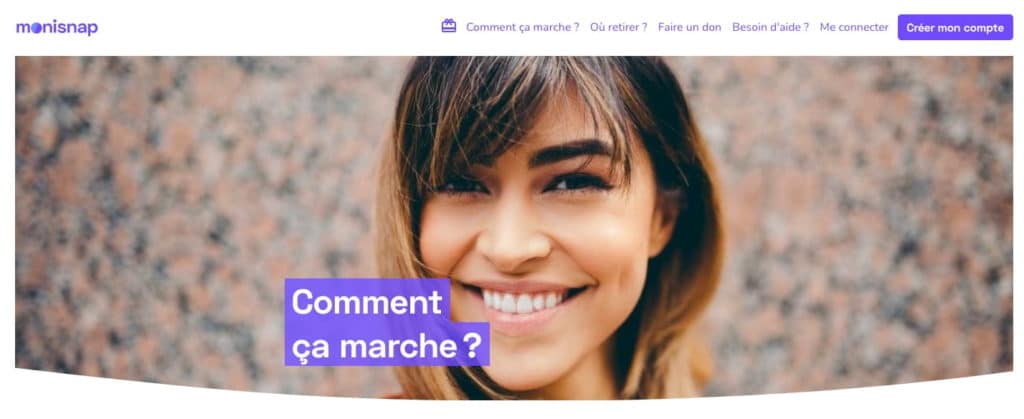Viewport: 1024px width, 419px height.
Task: Click the 'Comment' purple heading block
Action: pyautogui.click(x=367, y=302)
